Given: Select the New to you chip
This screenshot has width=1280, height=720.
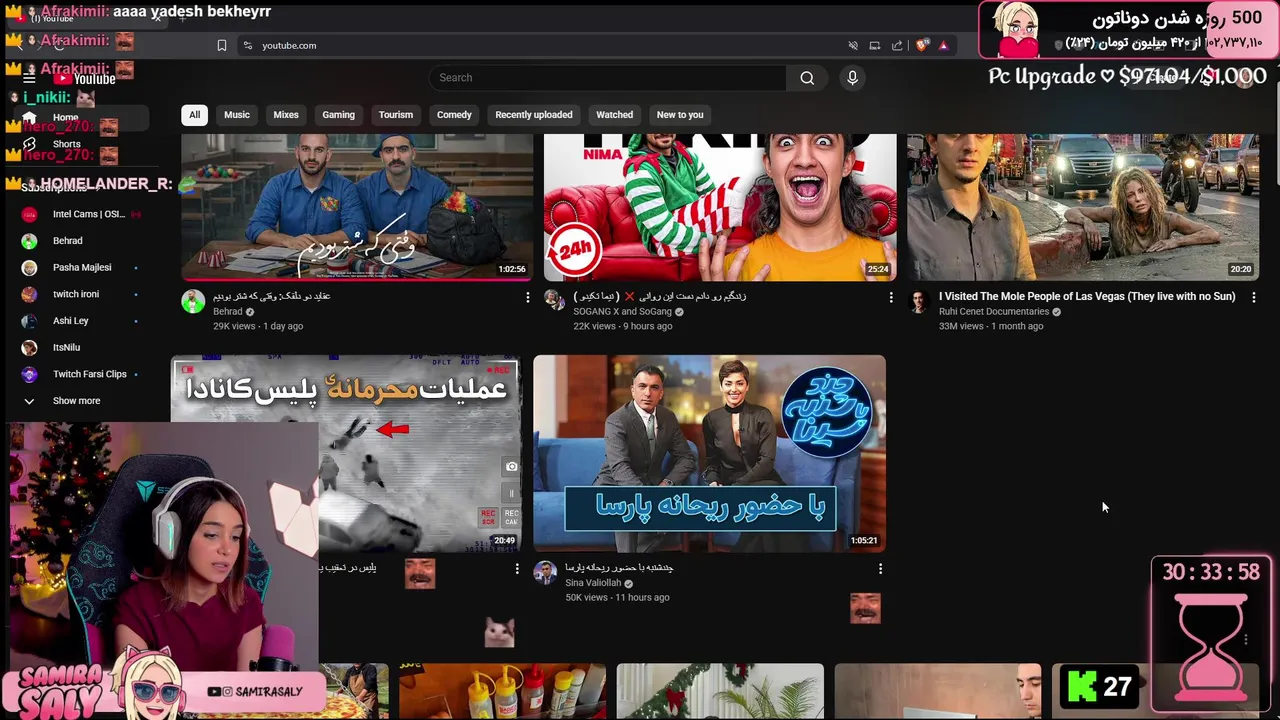Looking at the screenshot, I should point(680,114).
